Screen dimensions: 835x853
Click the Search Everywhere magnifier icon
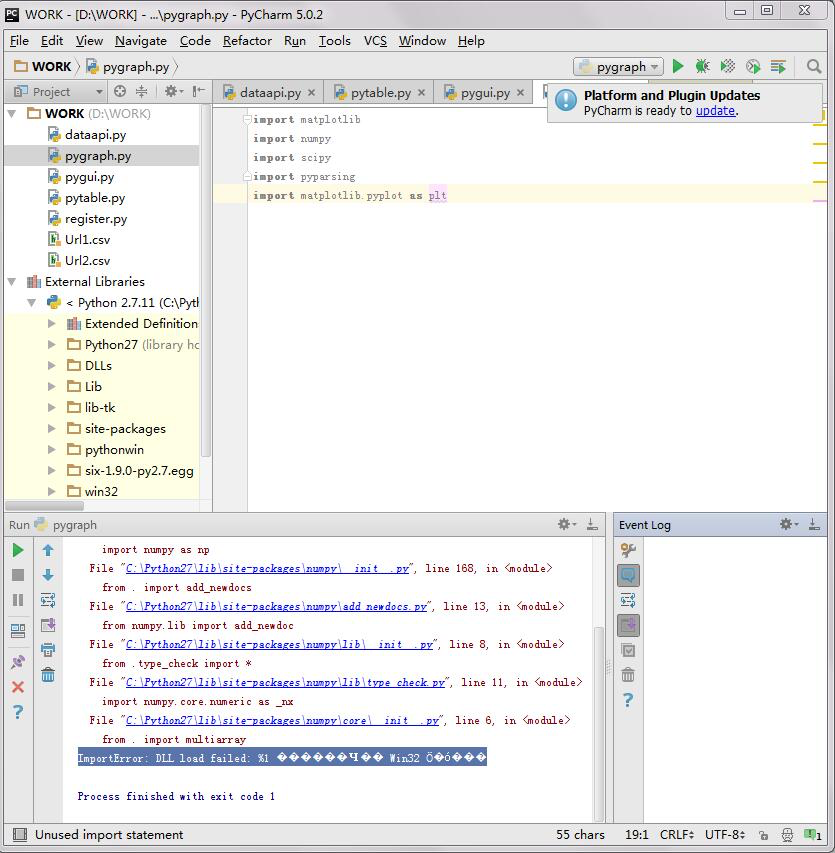tap(814, 67)
